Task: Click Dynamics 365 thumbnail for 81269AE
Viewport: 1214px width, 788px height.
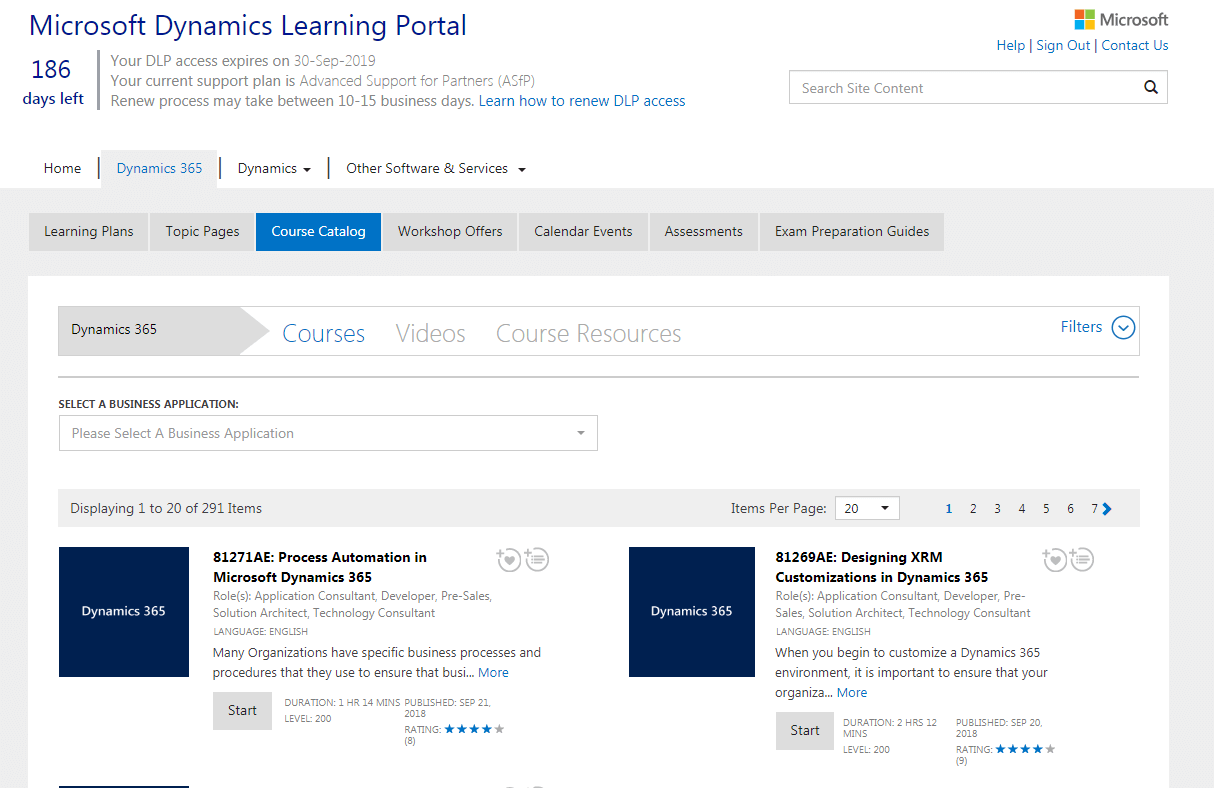Action: pyautogui.click(x=692, y=612)
